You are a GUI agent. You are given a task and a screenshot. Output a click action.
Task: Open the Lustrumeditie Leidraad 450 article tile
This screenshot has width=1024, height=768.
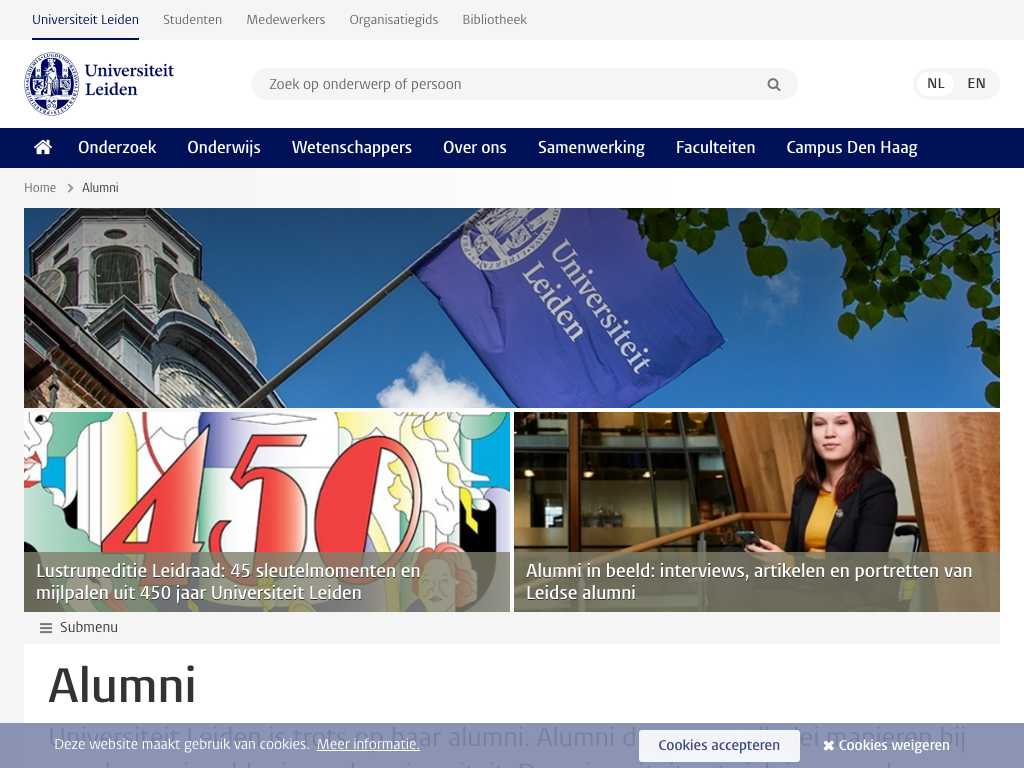[267, 511]
